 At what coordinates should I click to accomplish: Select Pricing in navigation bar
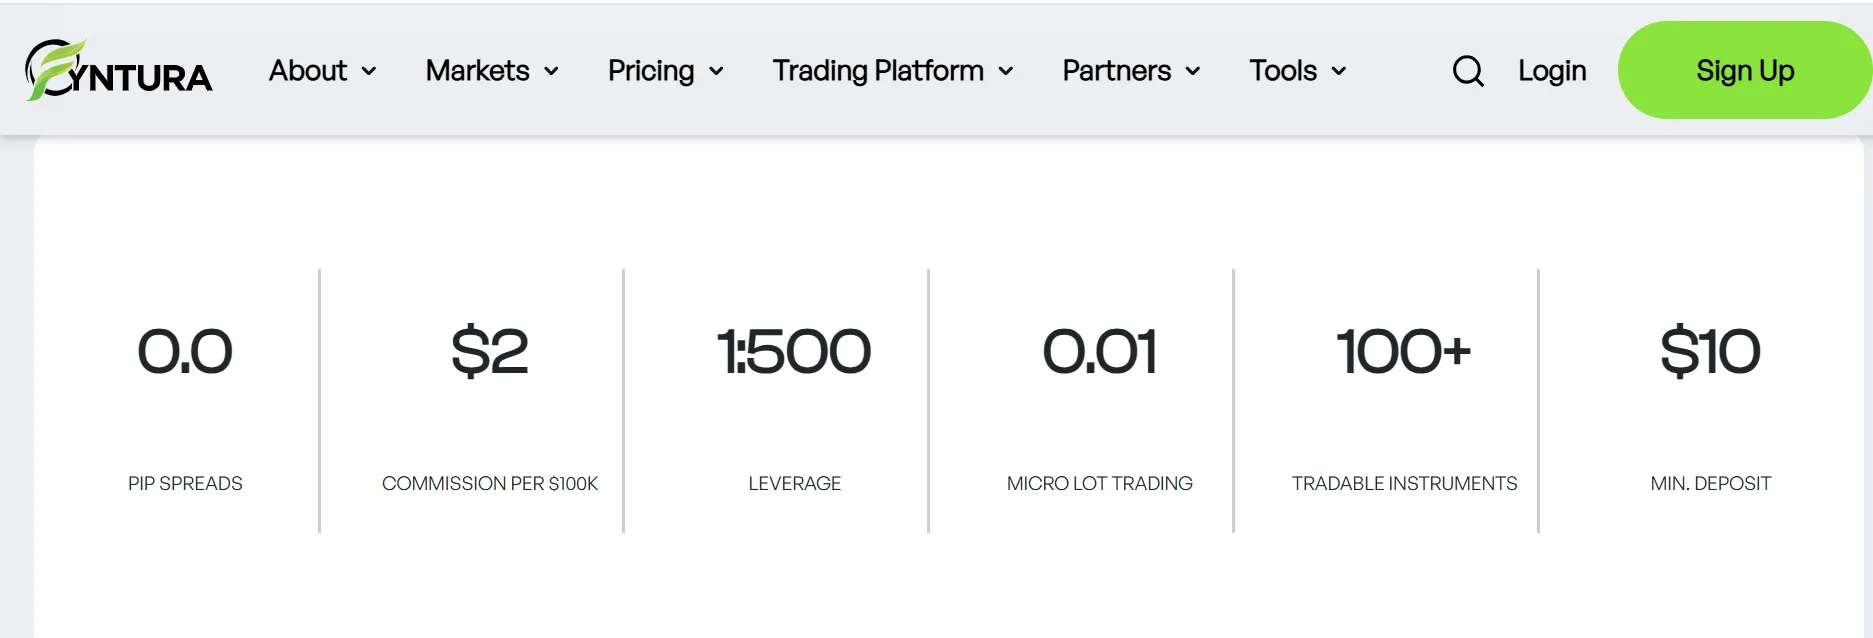point(651,71)
